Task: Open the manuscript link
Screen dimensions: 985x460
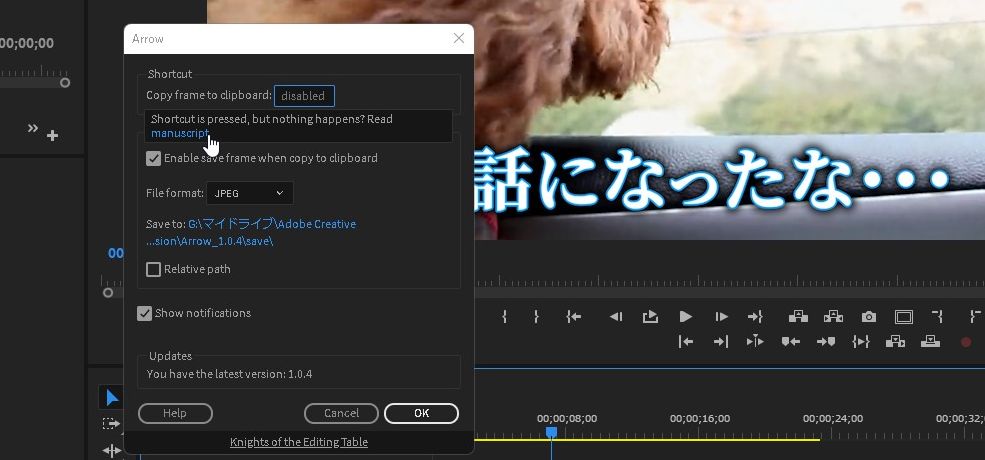Action: (180, 133)
